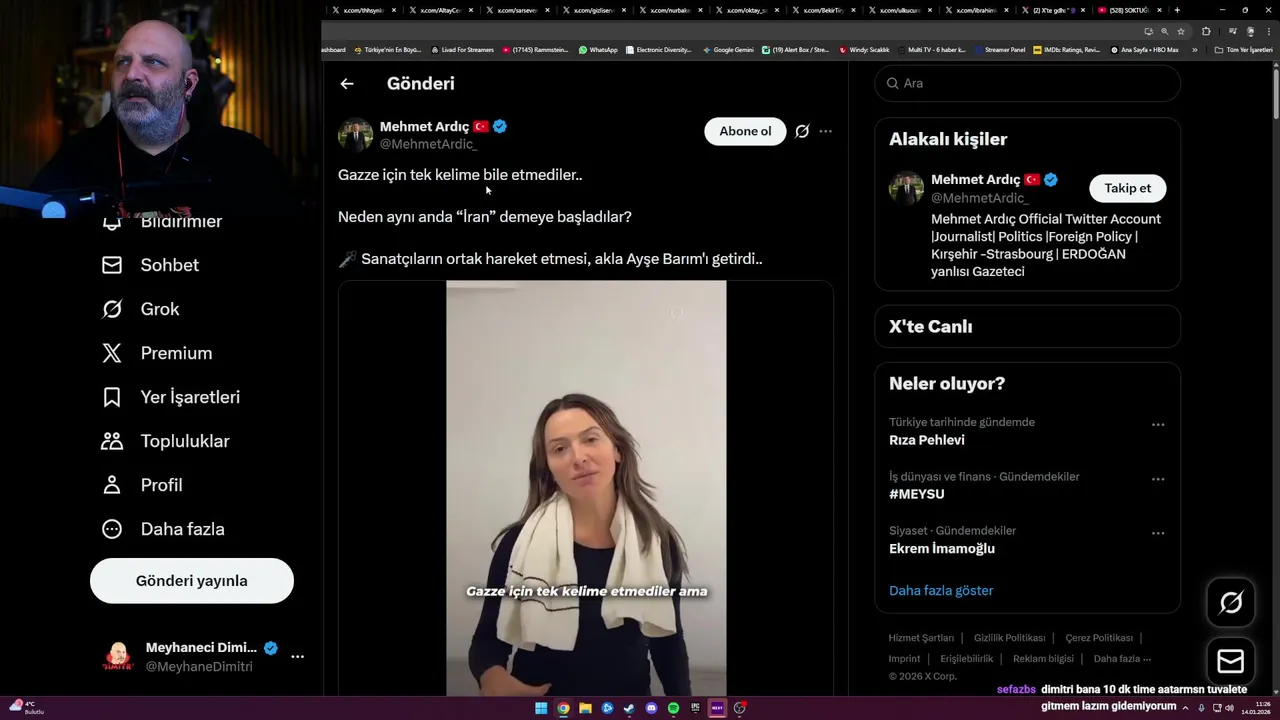Open Google Gemini bookmark
Viewport: 1280px width, 720px height.
(728, 49)
